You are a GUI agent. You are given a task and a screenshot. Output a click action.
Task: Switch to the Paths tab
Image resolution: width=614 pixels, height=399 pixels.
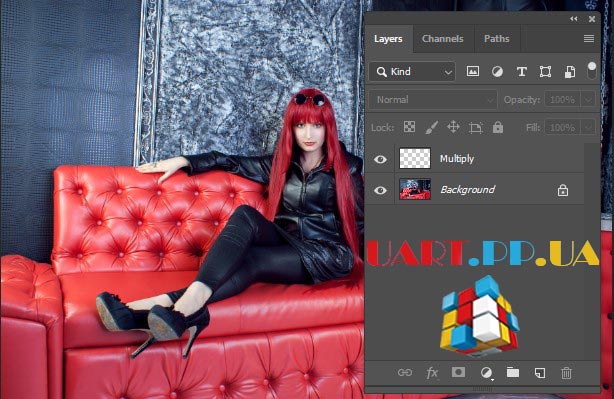coord(497,39)
